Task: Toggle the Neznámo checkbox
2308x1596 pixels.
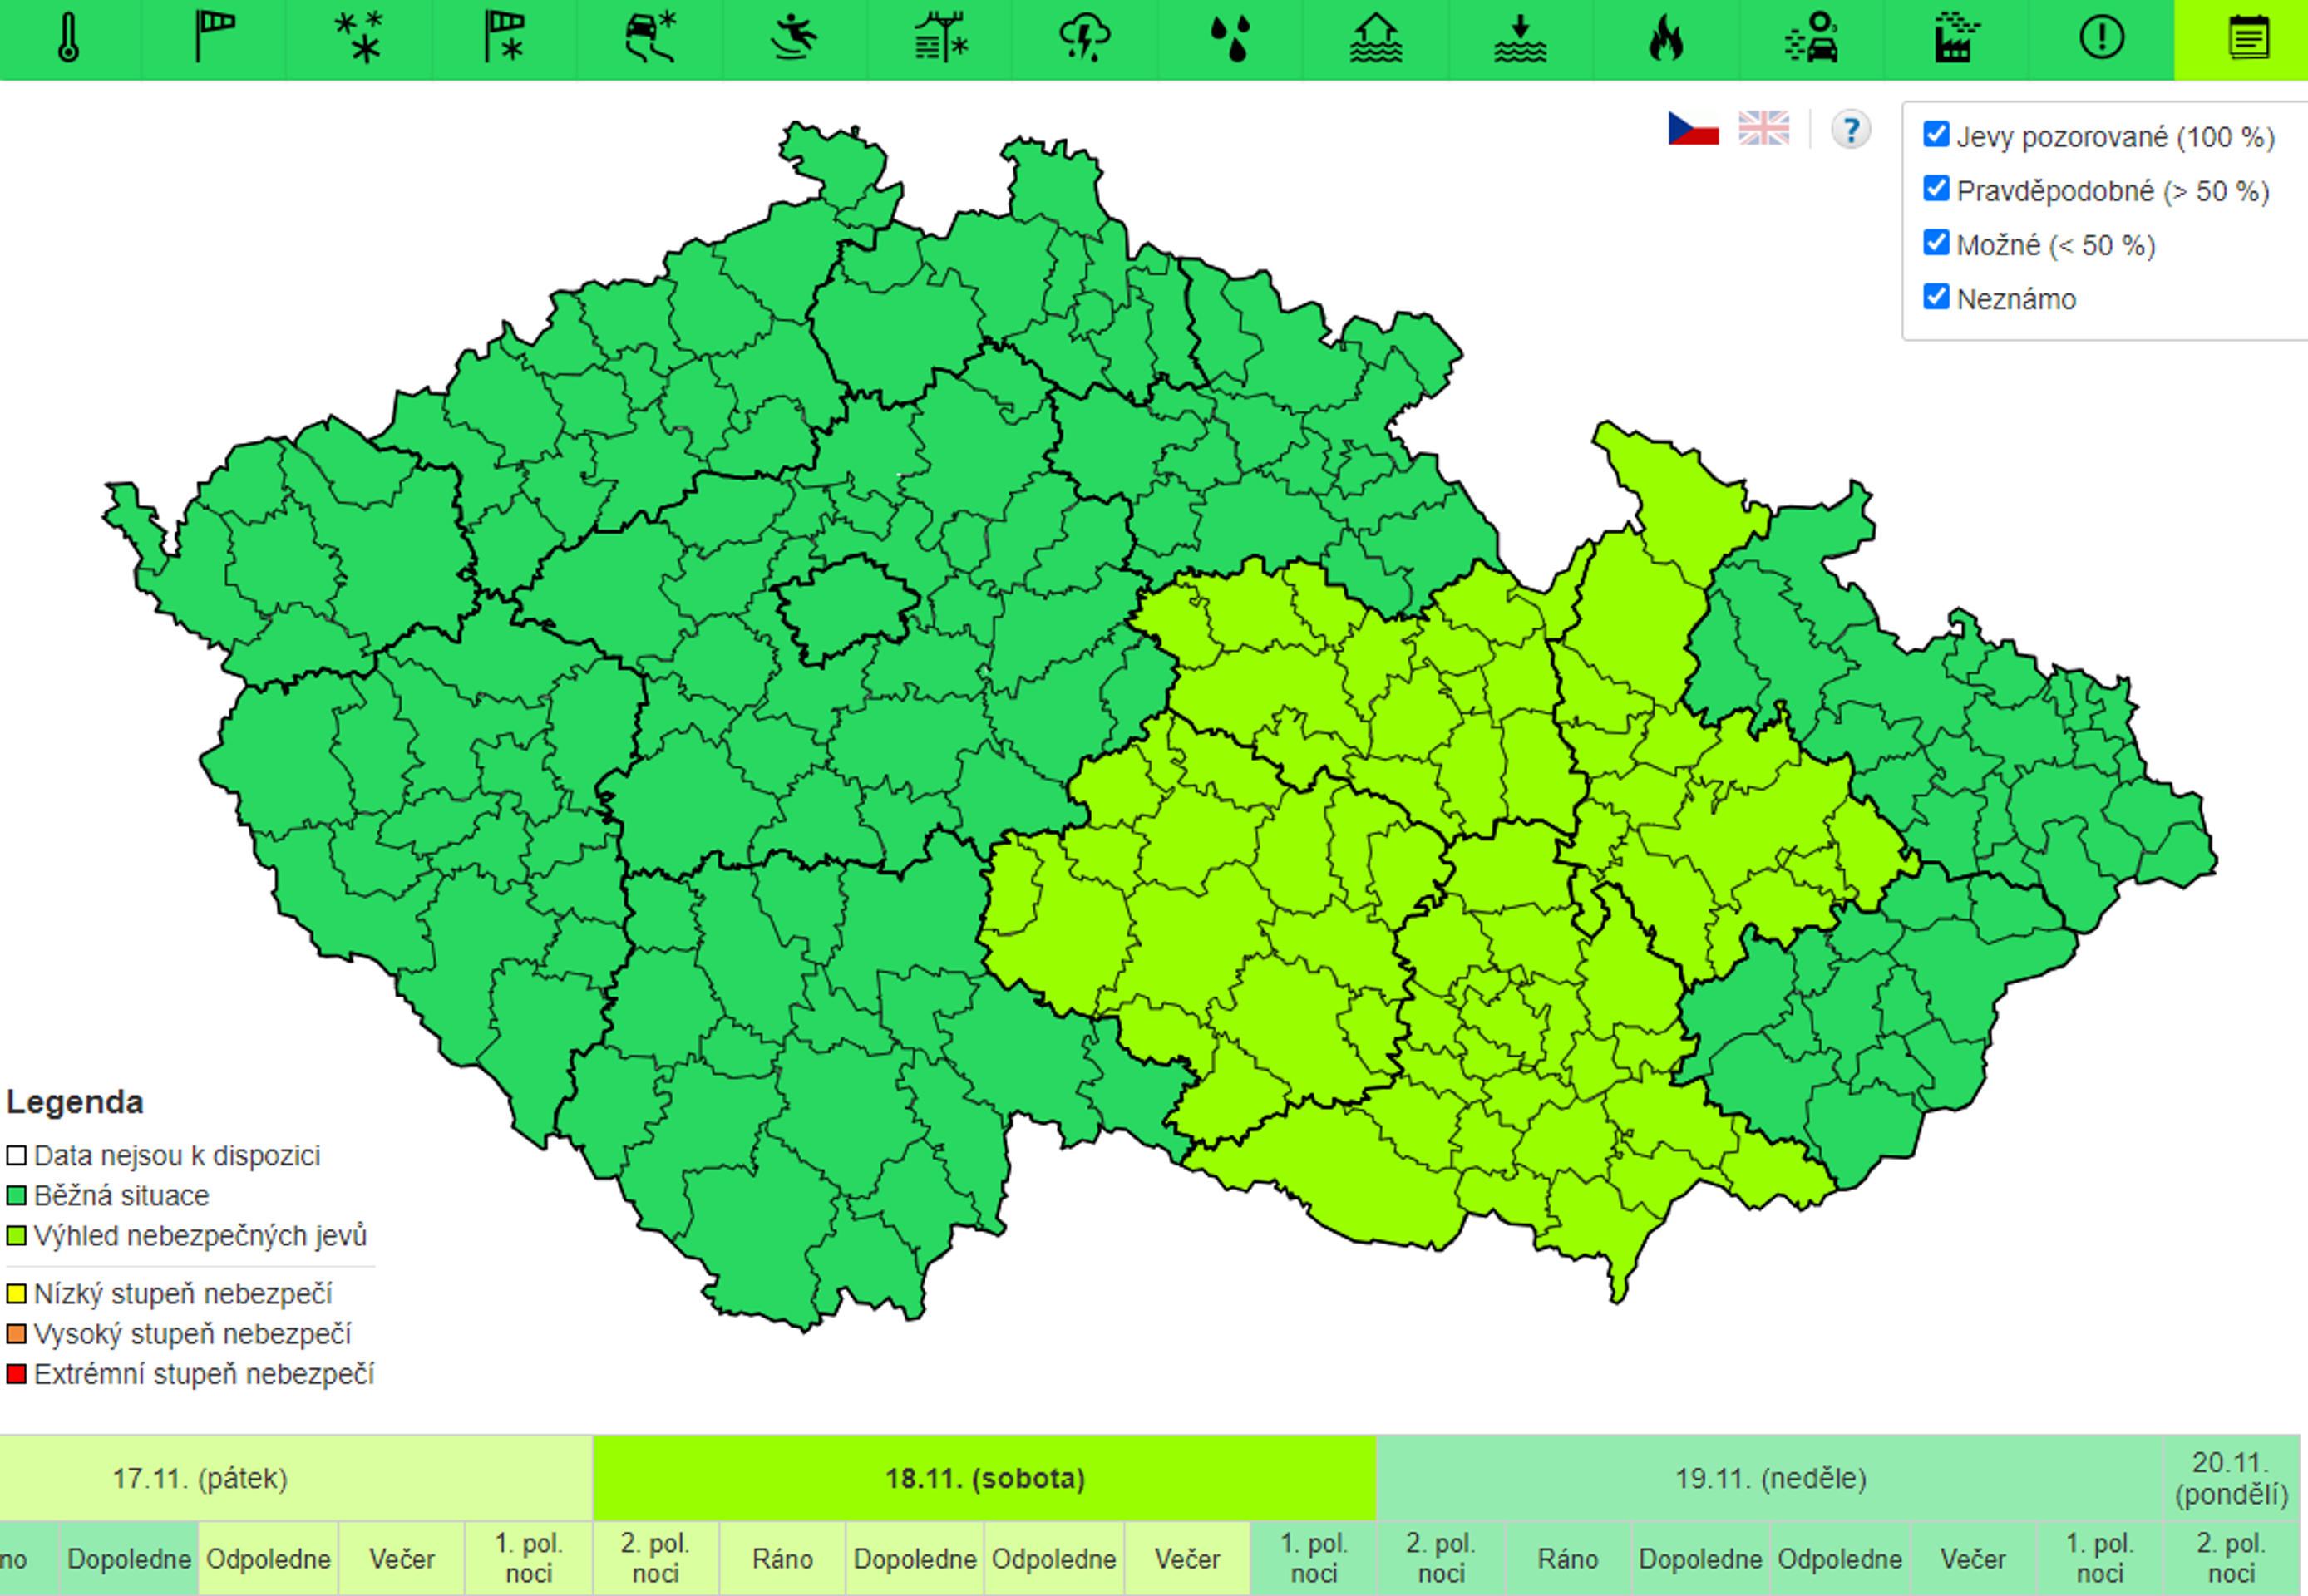Action: tap(1936, 296)
